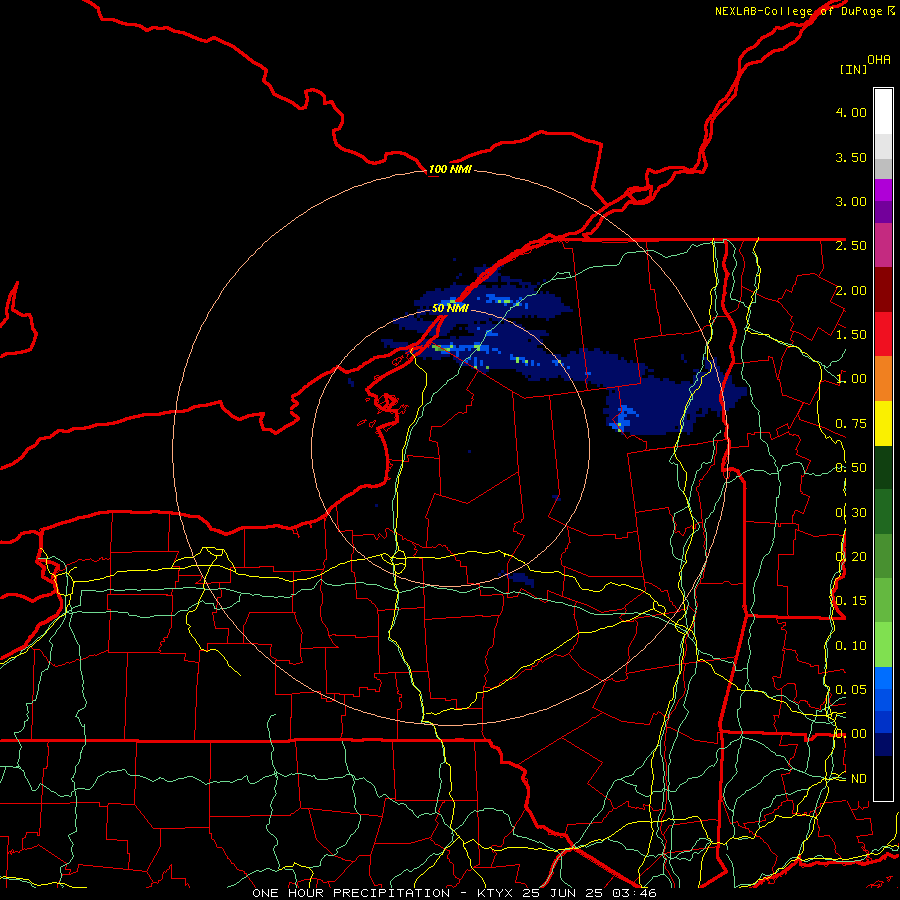Image resolution: width=900 pixels, height=900 pixels.
Task: Select the orange legend color swatch
Action: coord(883,378)
